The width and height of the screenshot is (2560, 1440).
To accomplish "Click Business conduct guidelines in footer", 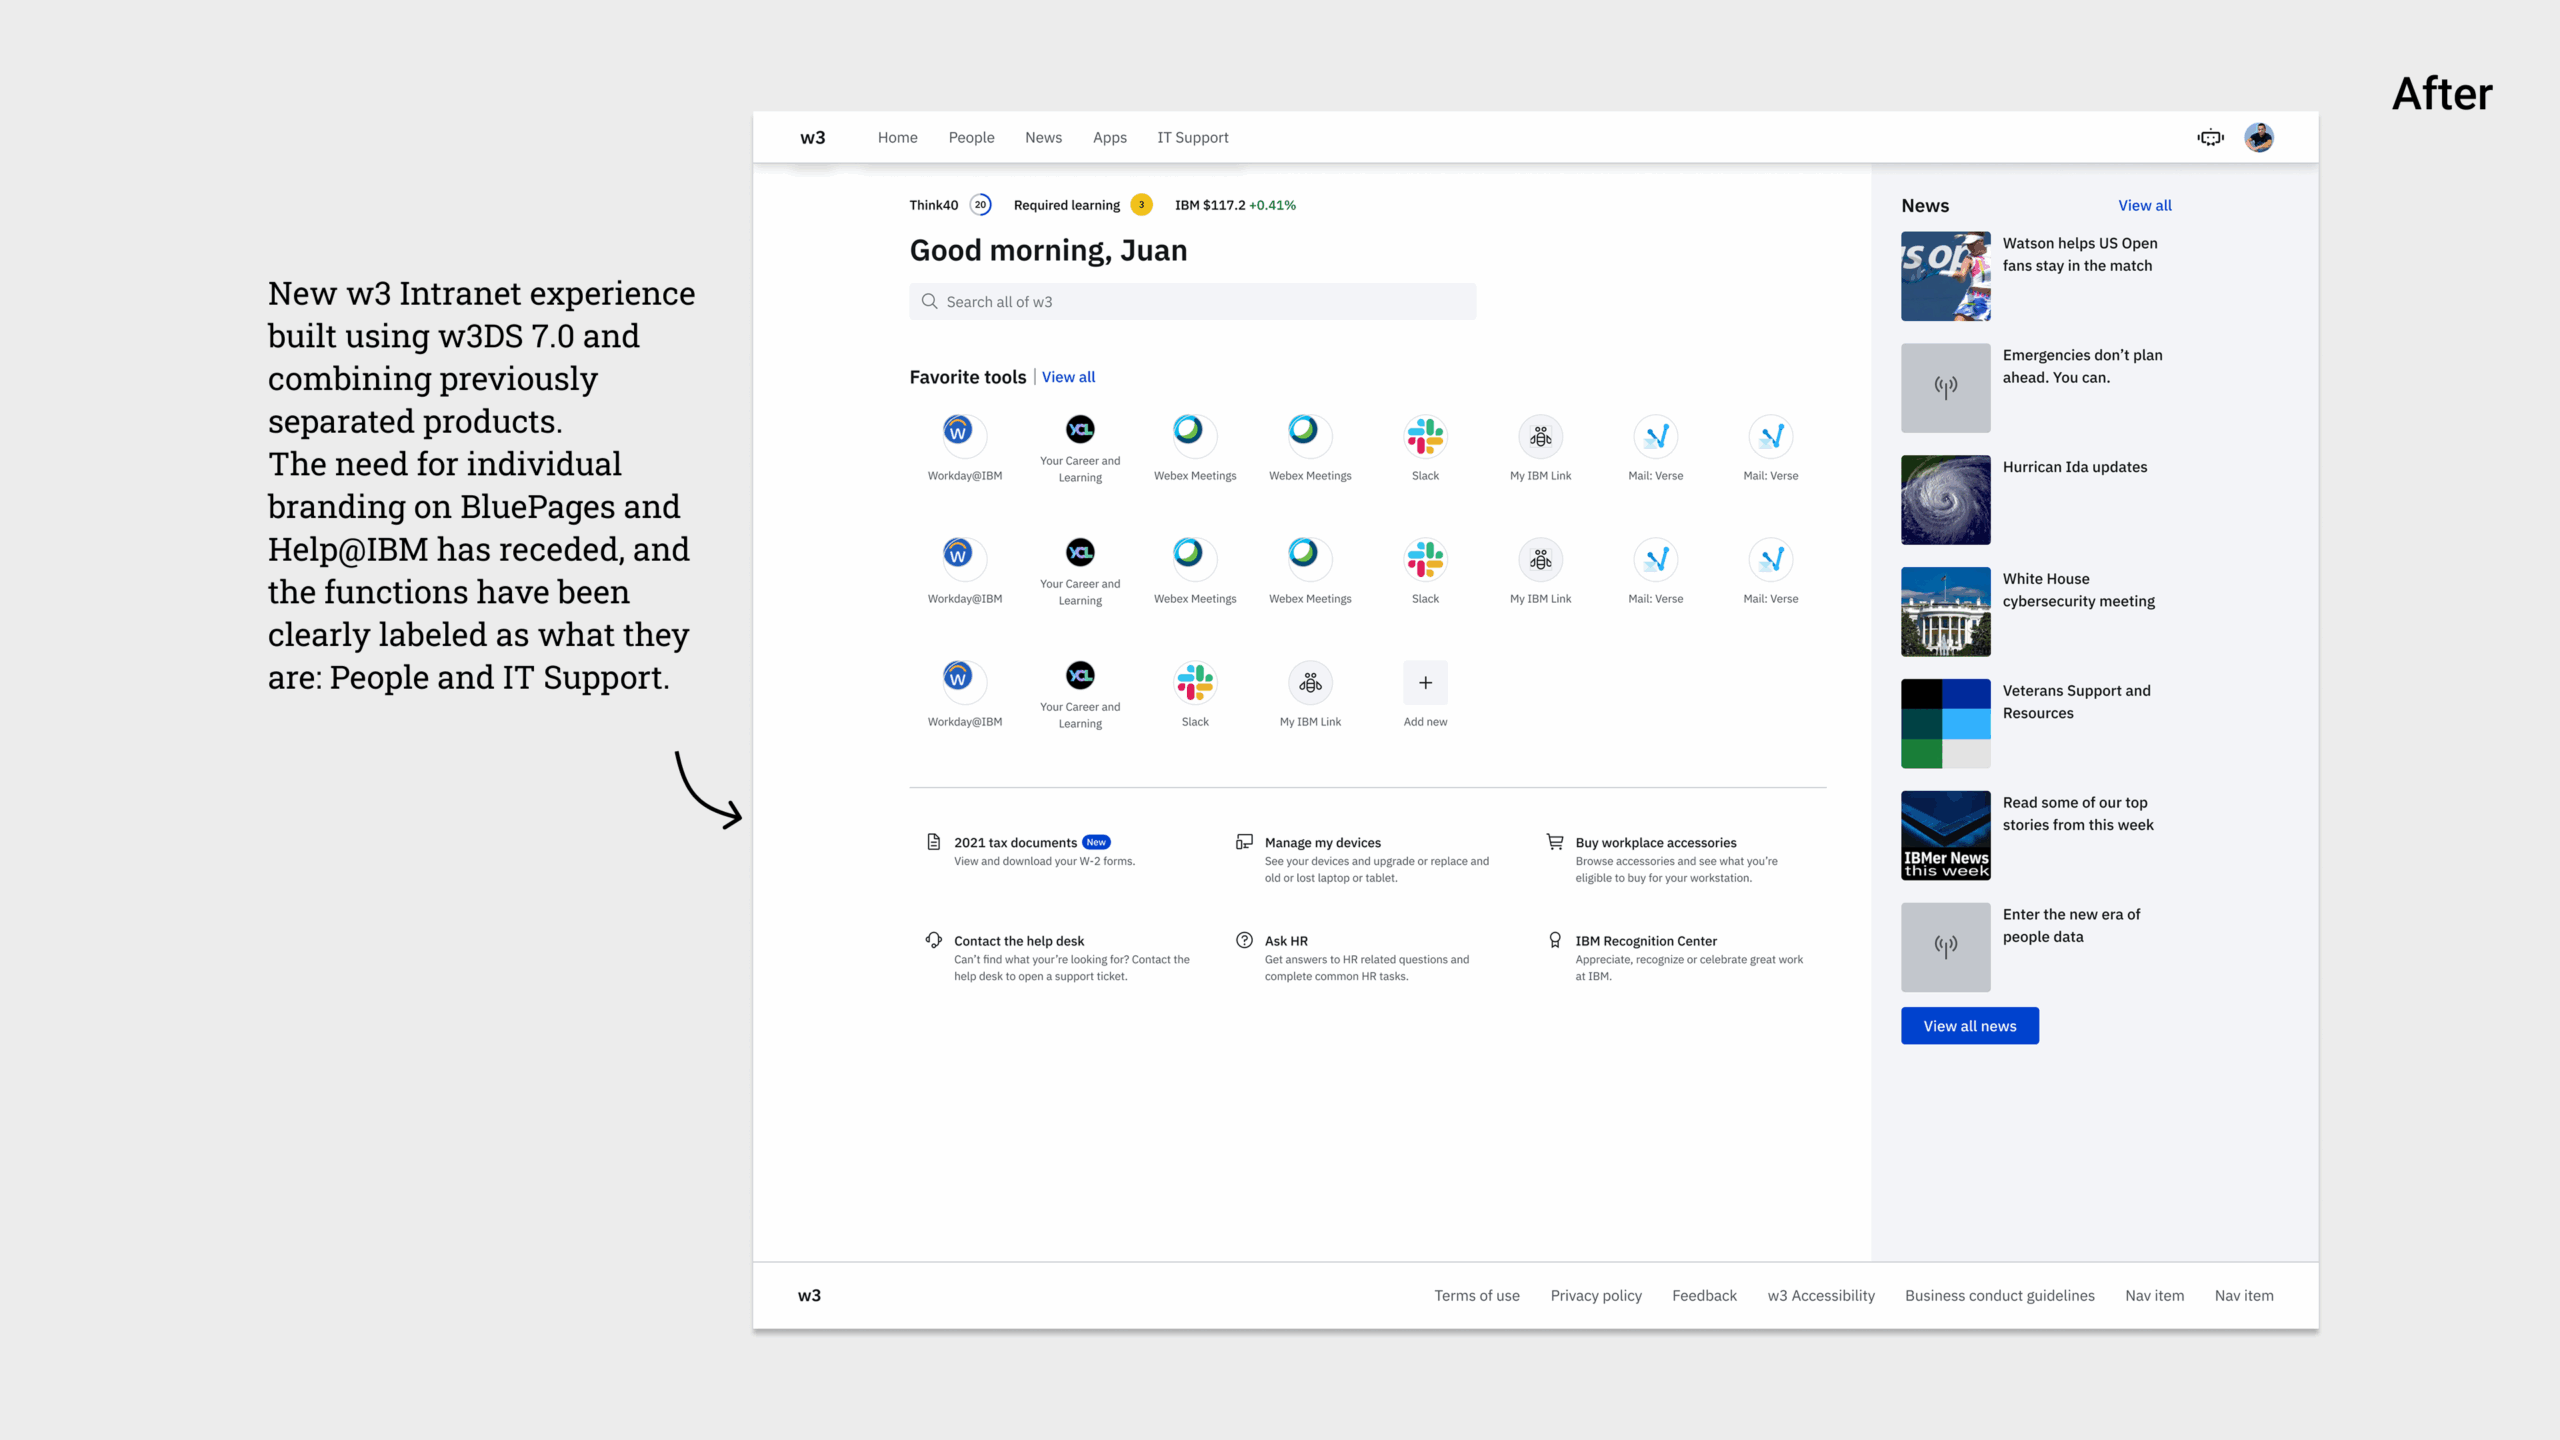I will (x=1999, y=1295).
